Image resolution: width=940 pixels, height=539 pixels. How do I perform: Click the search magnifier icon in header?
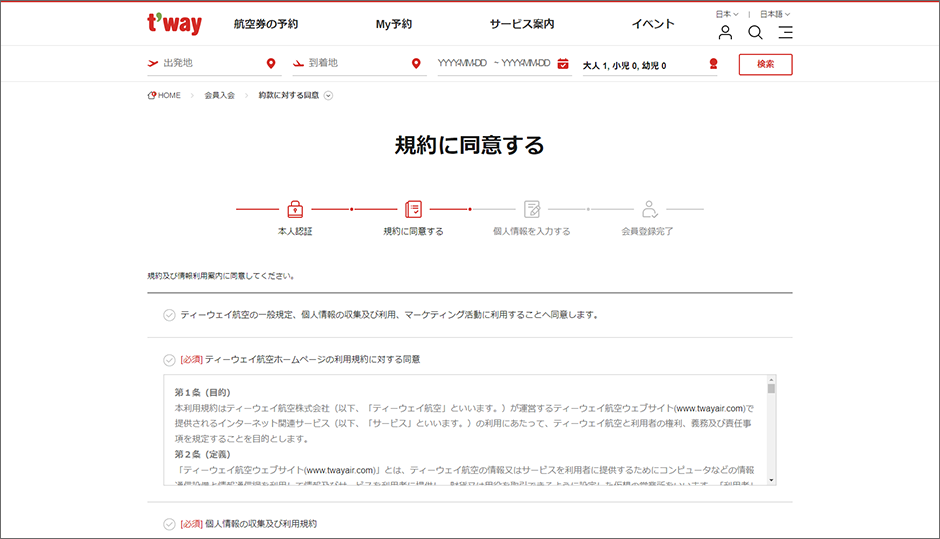tap(755, 32)
